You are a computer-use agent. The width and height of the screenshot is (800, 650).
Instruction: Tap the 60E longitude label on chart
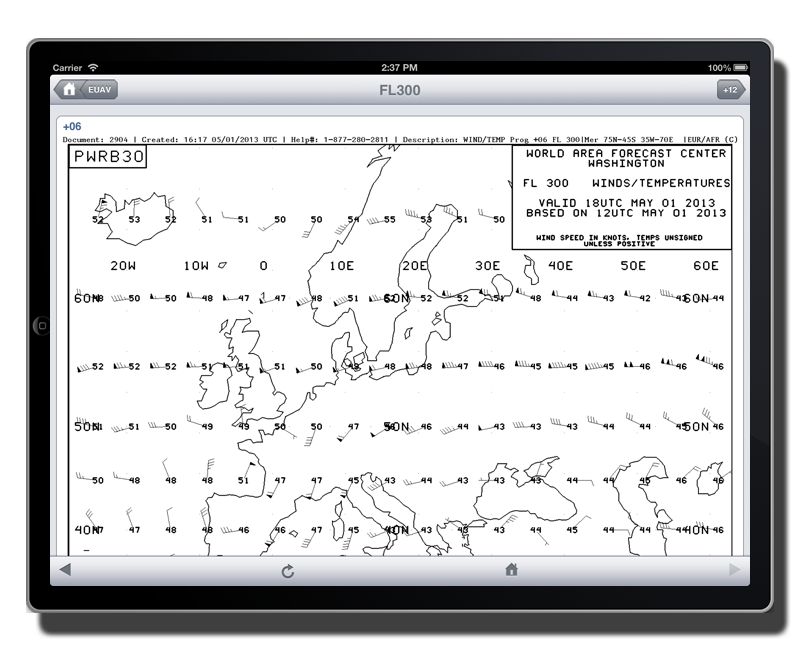tap(706, 266)
